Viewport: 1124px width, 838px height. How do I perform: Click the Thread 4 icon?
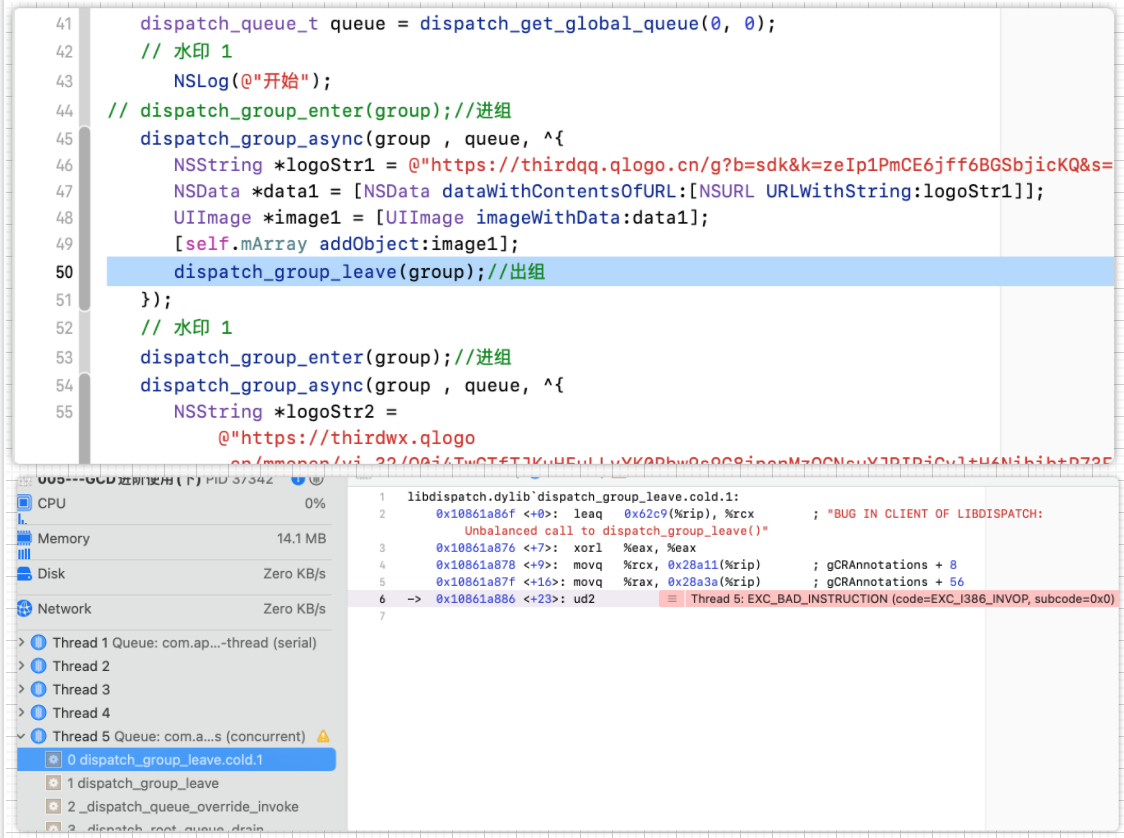tap(39, 713)
